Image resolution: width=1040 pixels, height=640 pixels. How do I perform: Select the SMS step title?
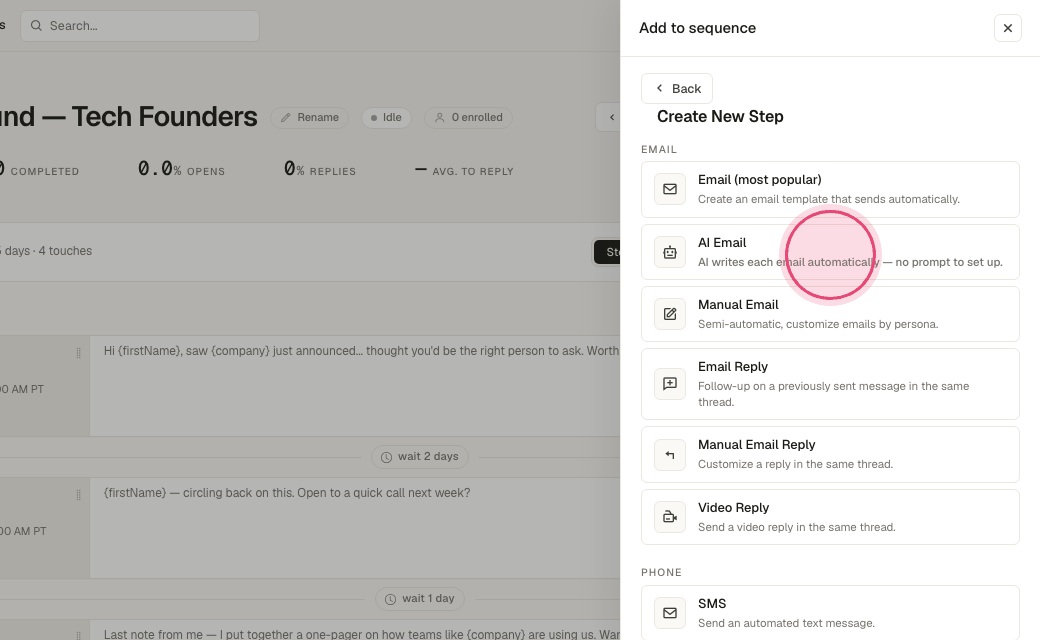[x=712, y=604]
